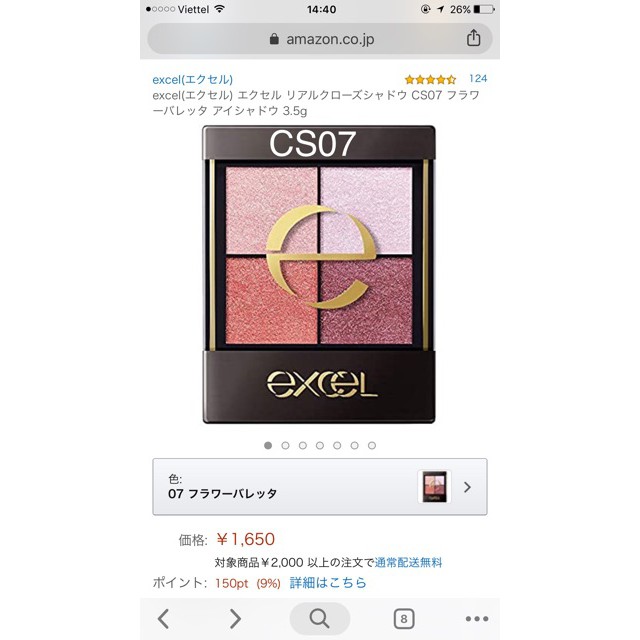Go back with the left arrow

point(163,619)
